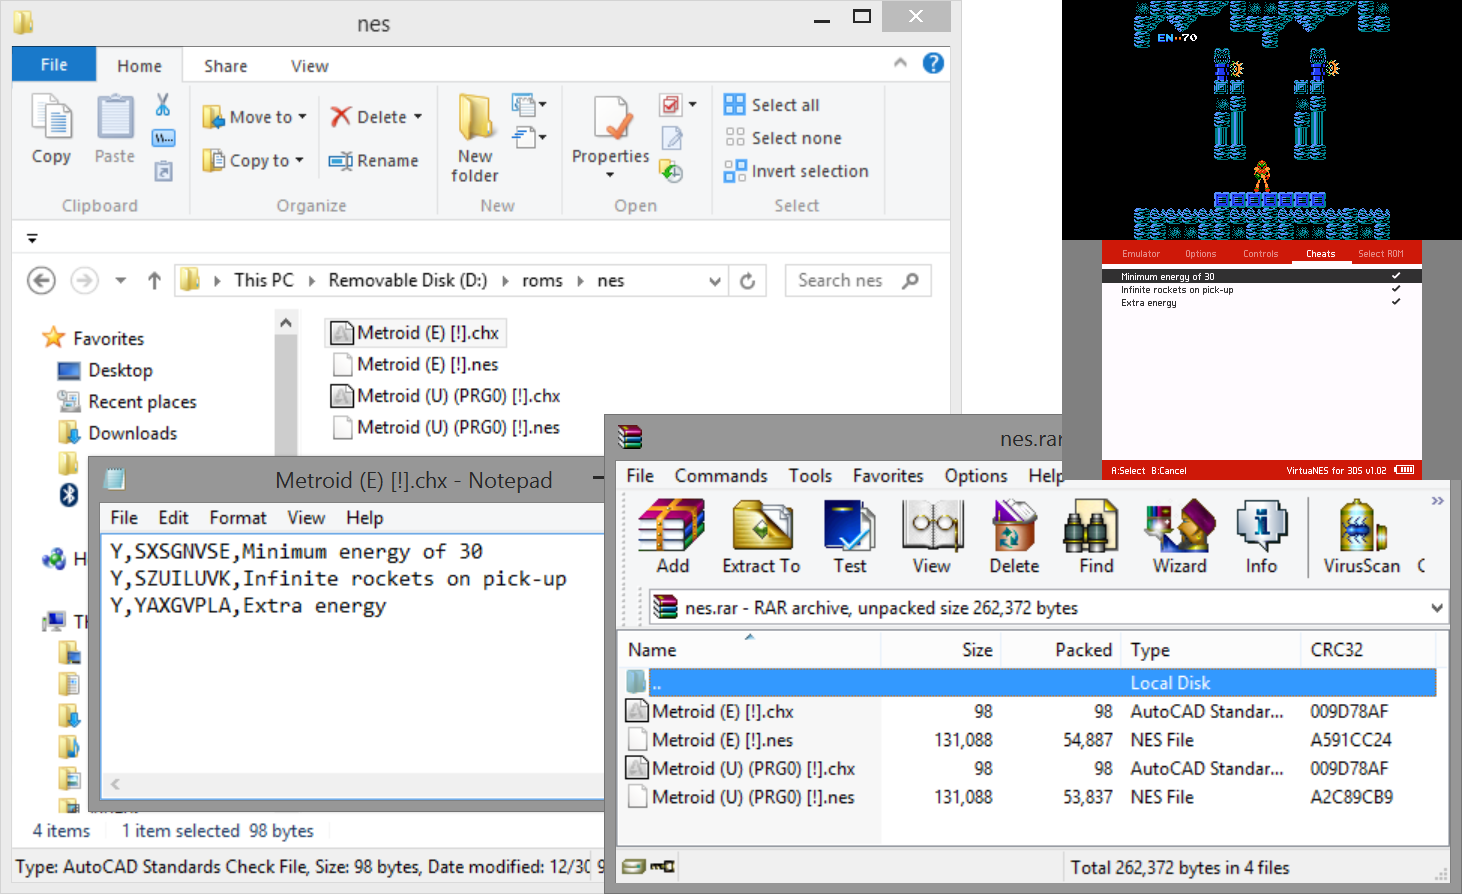Click the Size column header in WinRAR
Image resolution: width=1462 pixels, height=894 pixels.
(977, 650)
